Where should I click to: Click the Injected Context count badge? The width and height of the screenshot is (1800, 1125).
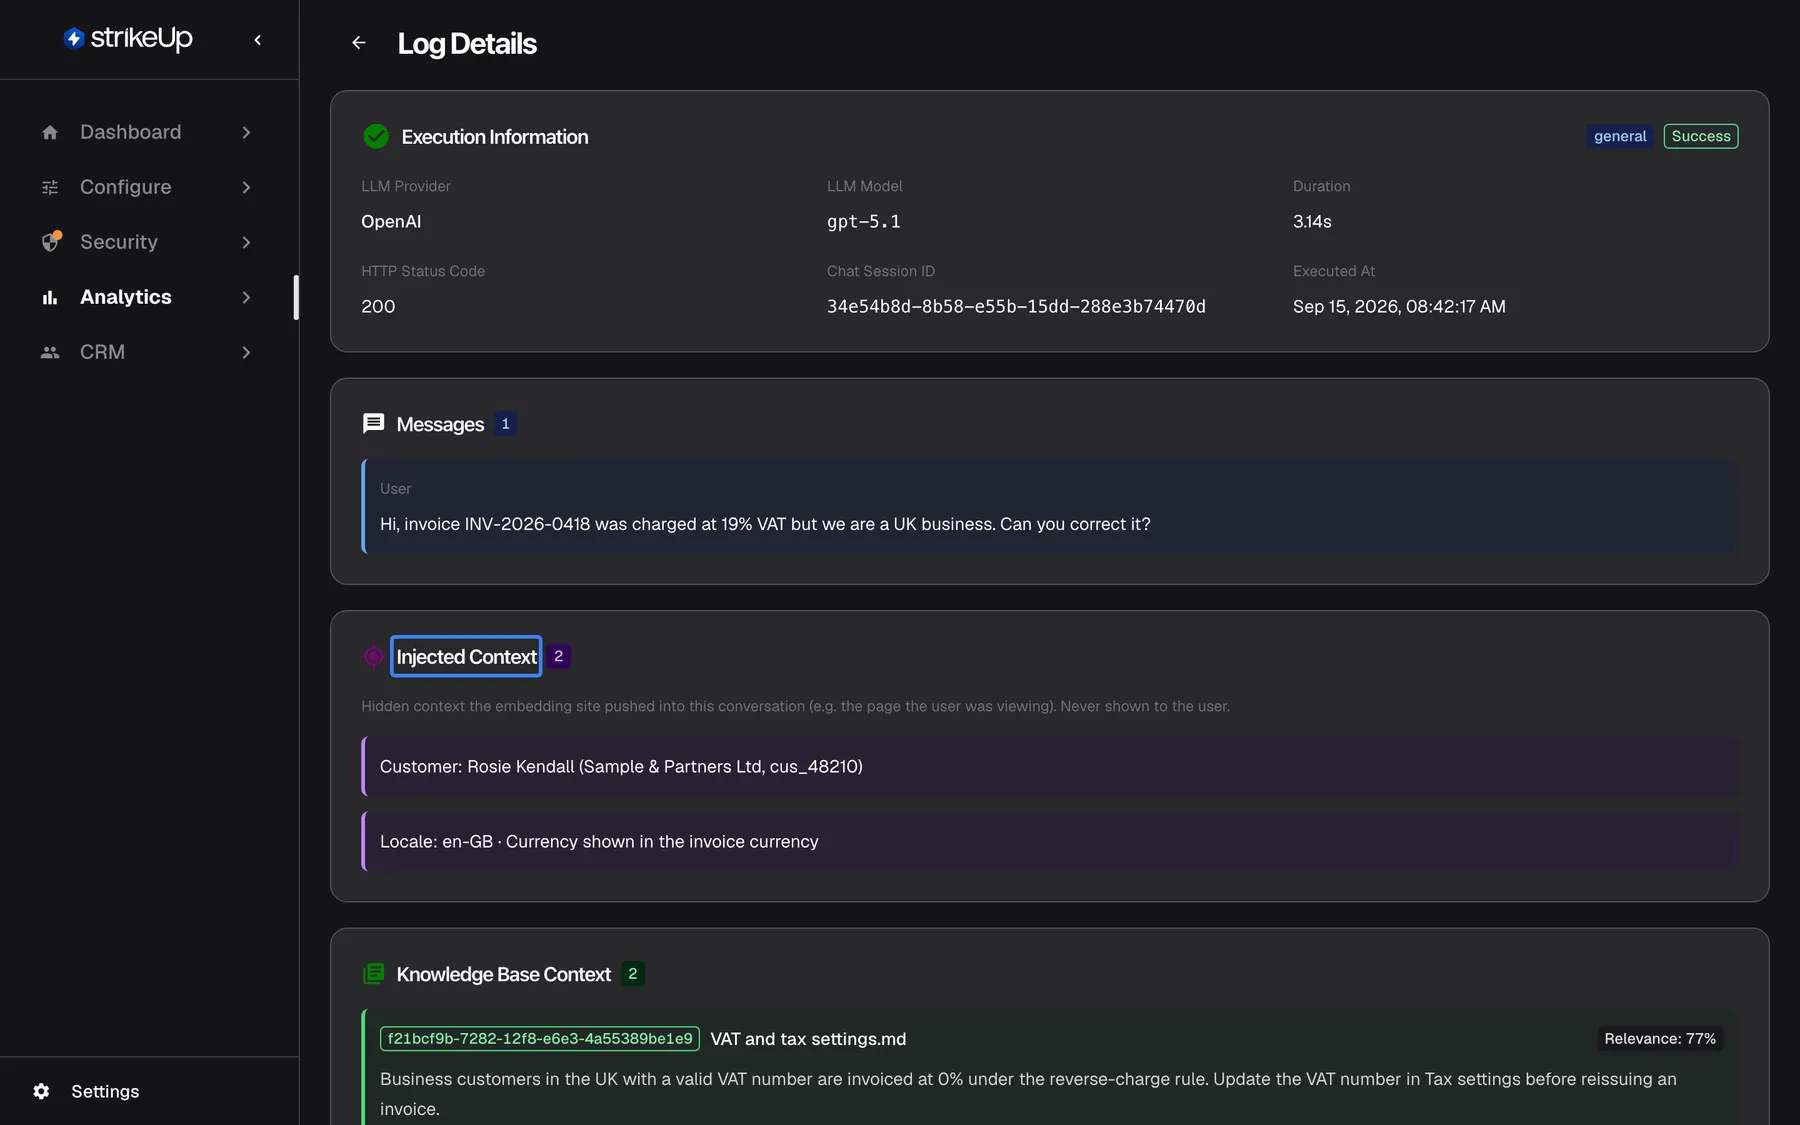pyautogui.click(x=558, y=656)
